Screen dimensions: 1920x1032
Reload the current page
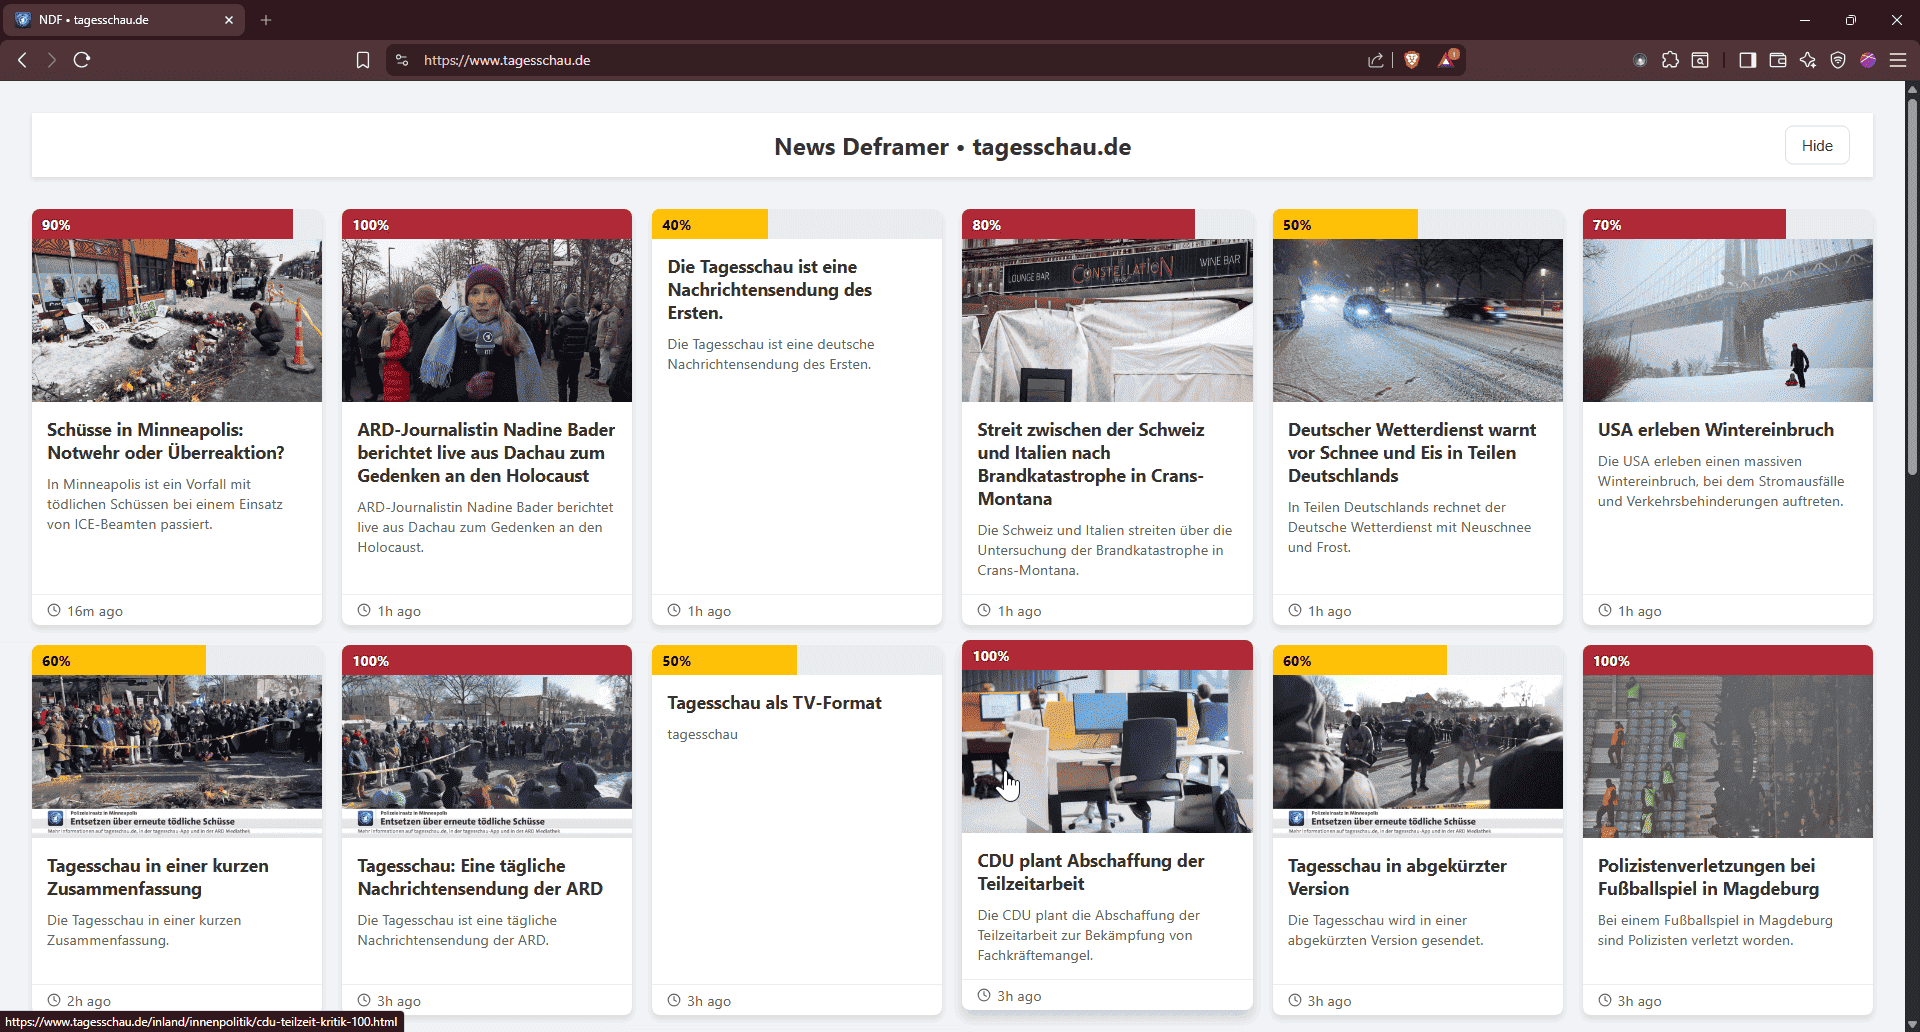point(82,60)
